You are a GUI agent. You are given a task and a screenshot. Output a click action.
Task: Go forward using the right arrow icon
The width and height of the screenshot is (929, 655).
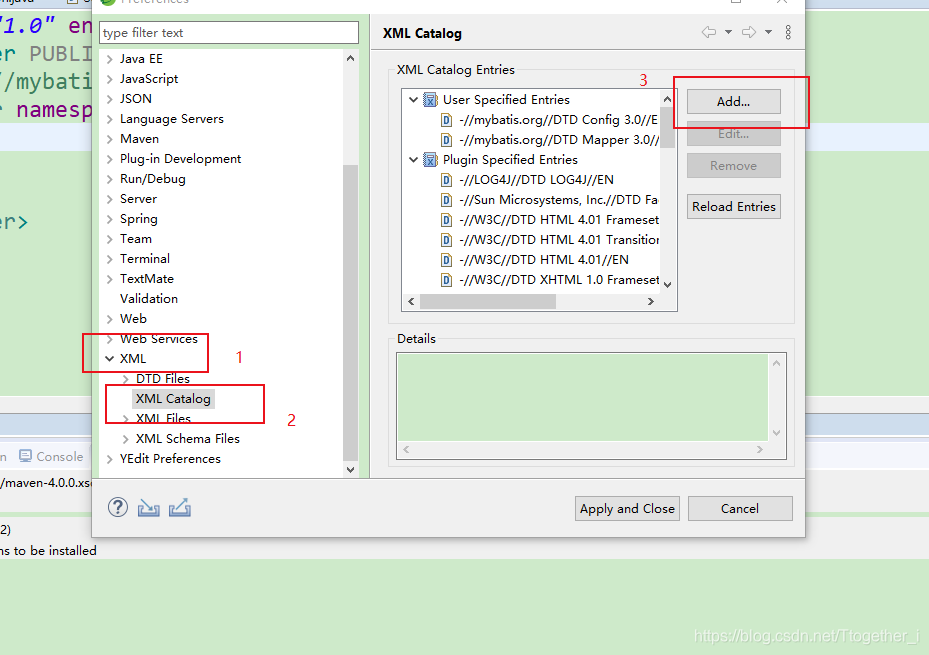[x=749, y=32]
